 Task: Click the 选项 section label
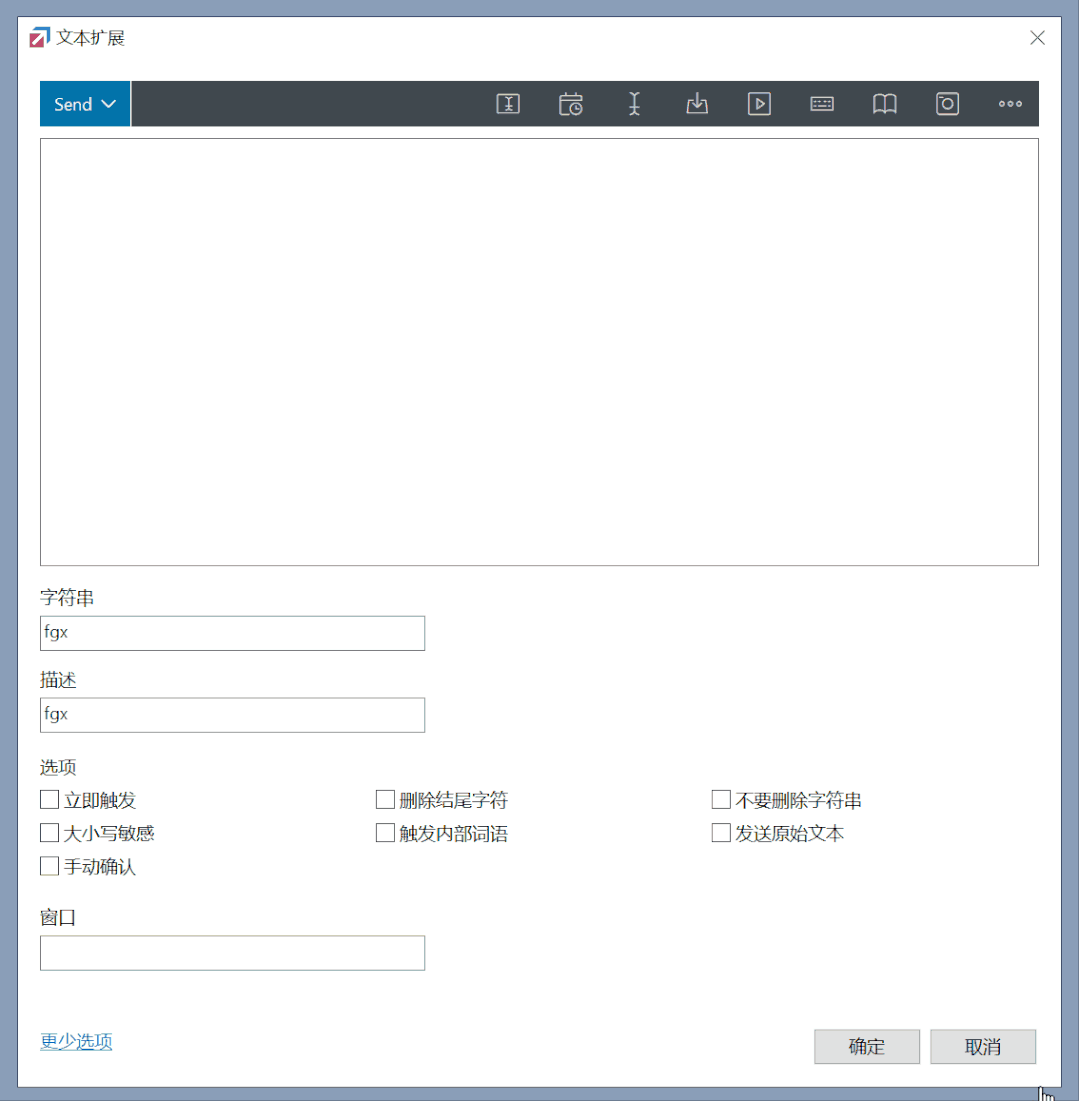click(x=58, y=767)
